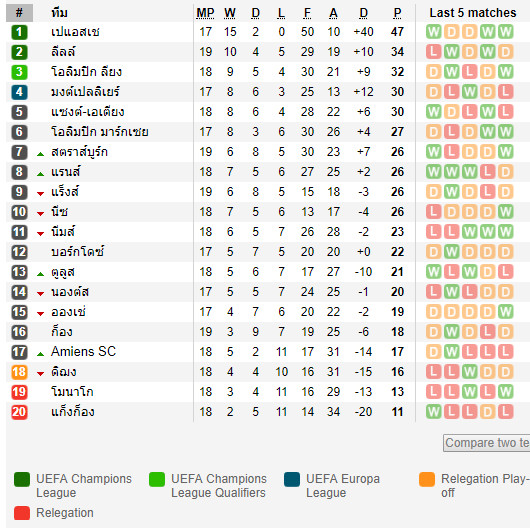Viewport: 530px width, 528px height.
Task: Click the Last 5 matches header
Action: (473, 13)
